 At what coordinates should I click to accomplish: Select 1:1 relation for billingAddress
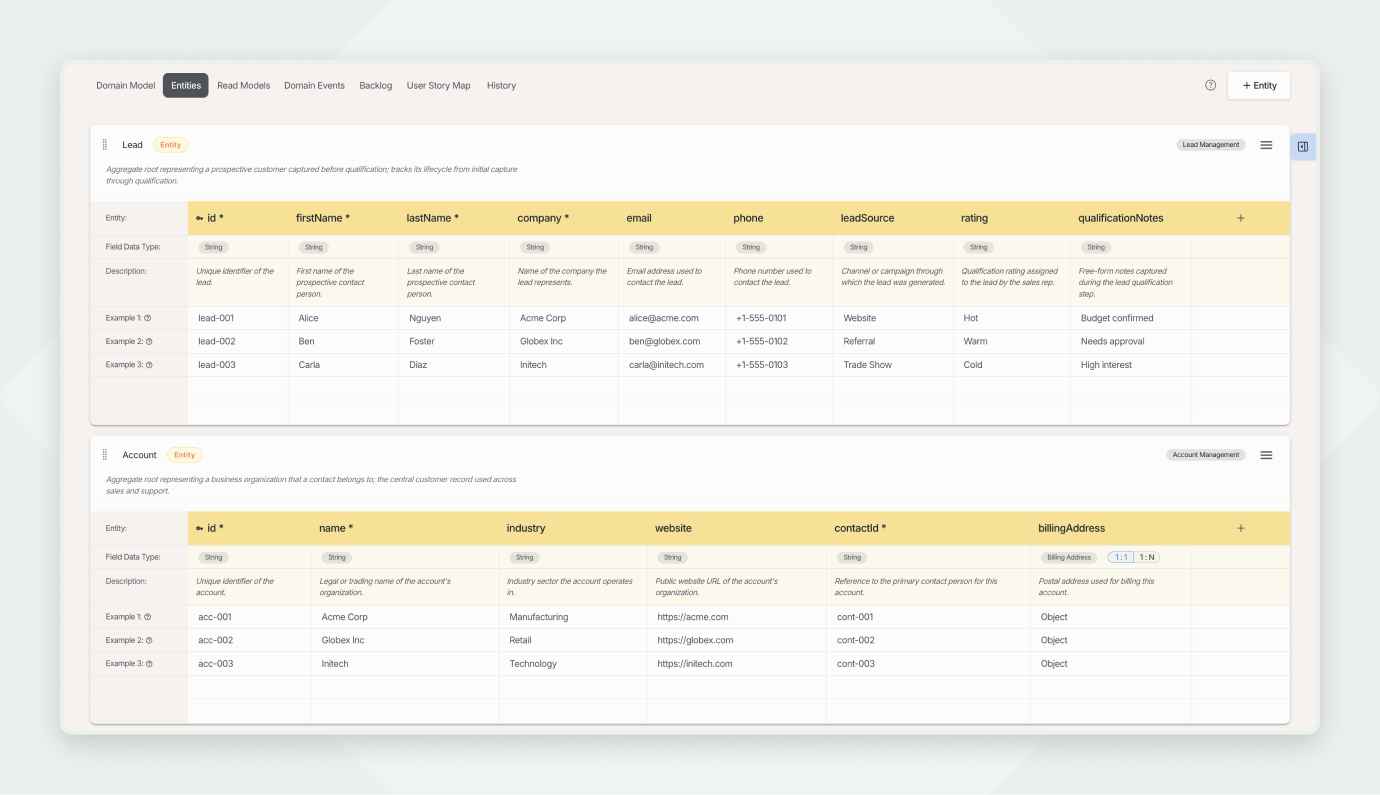[x=1121, y=557]
